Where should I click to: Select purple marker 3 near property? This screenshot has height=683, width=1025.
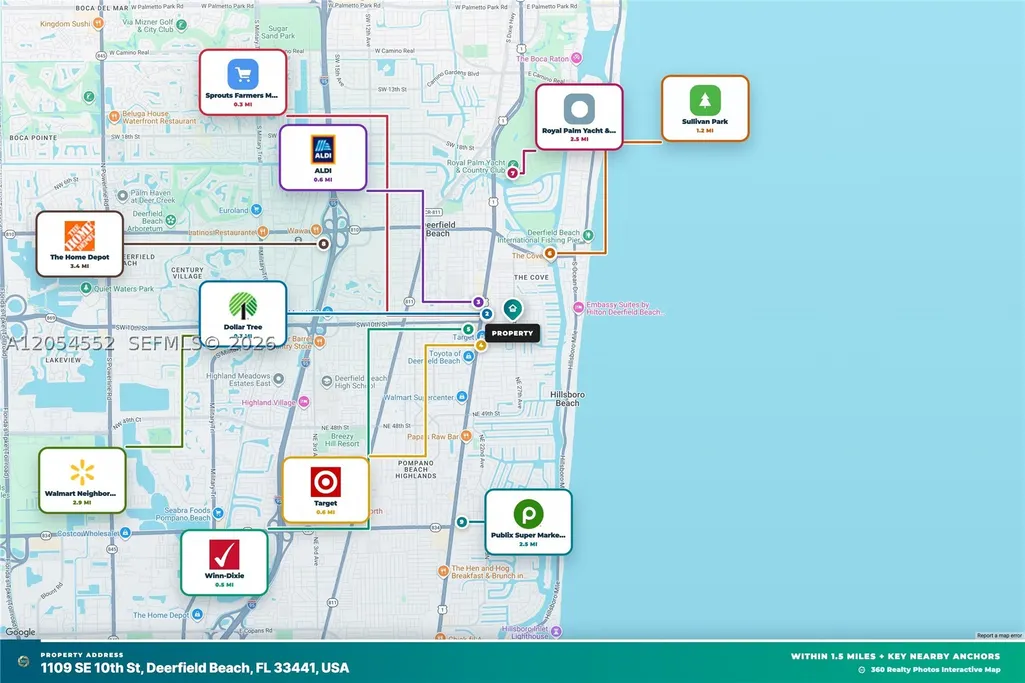[x=479, y=302]
